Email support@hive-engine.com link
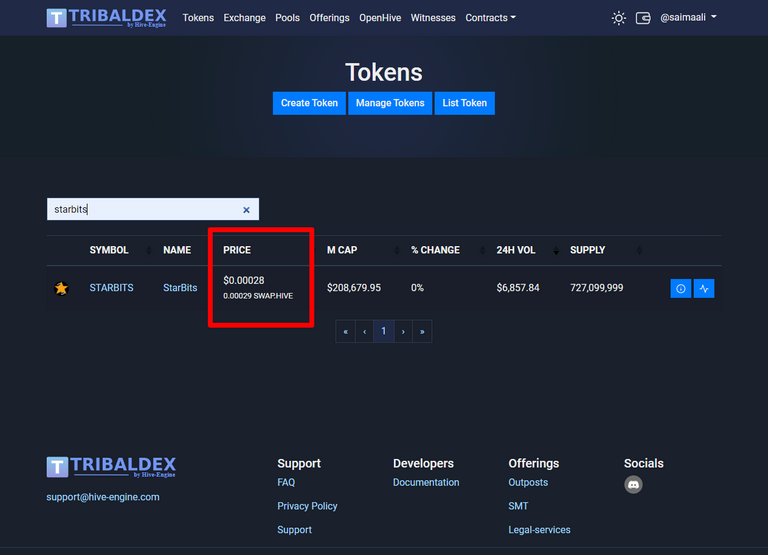768x555 pixels. [x=103, y=497]
